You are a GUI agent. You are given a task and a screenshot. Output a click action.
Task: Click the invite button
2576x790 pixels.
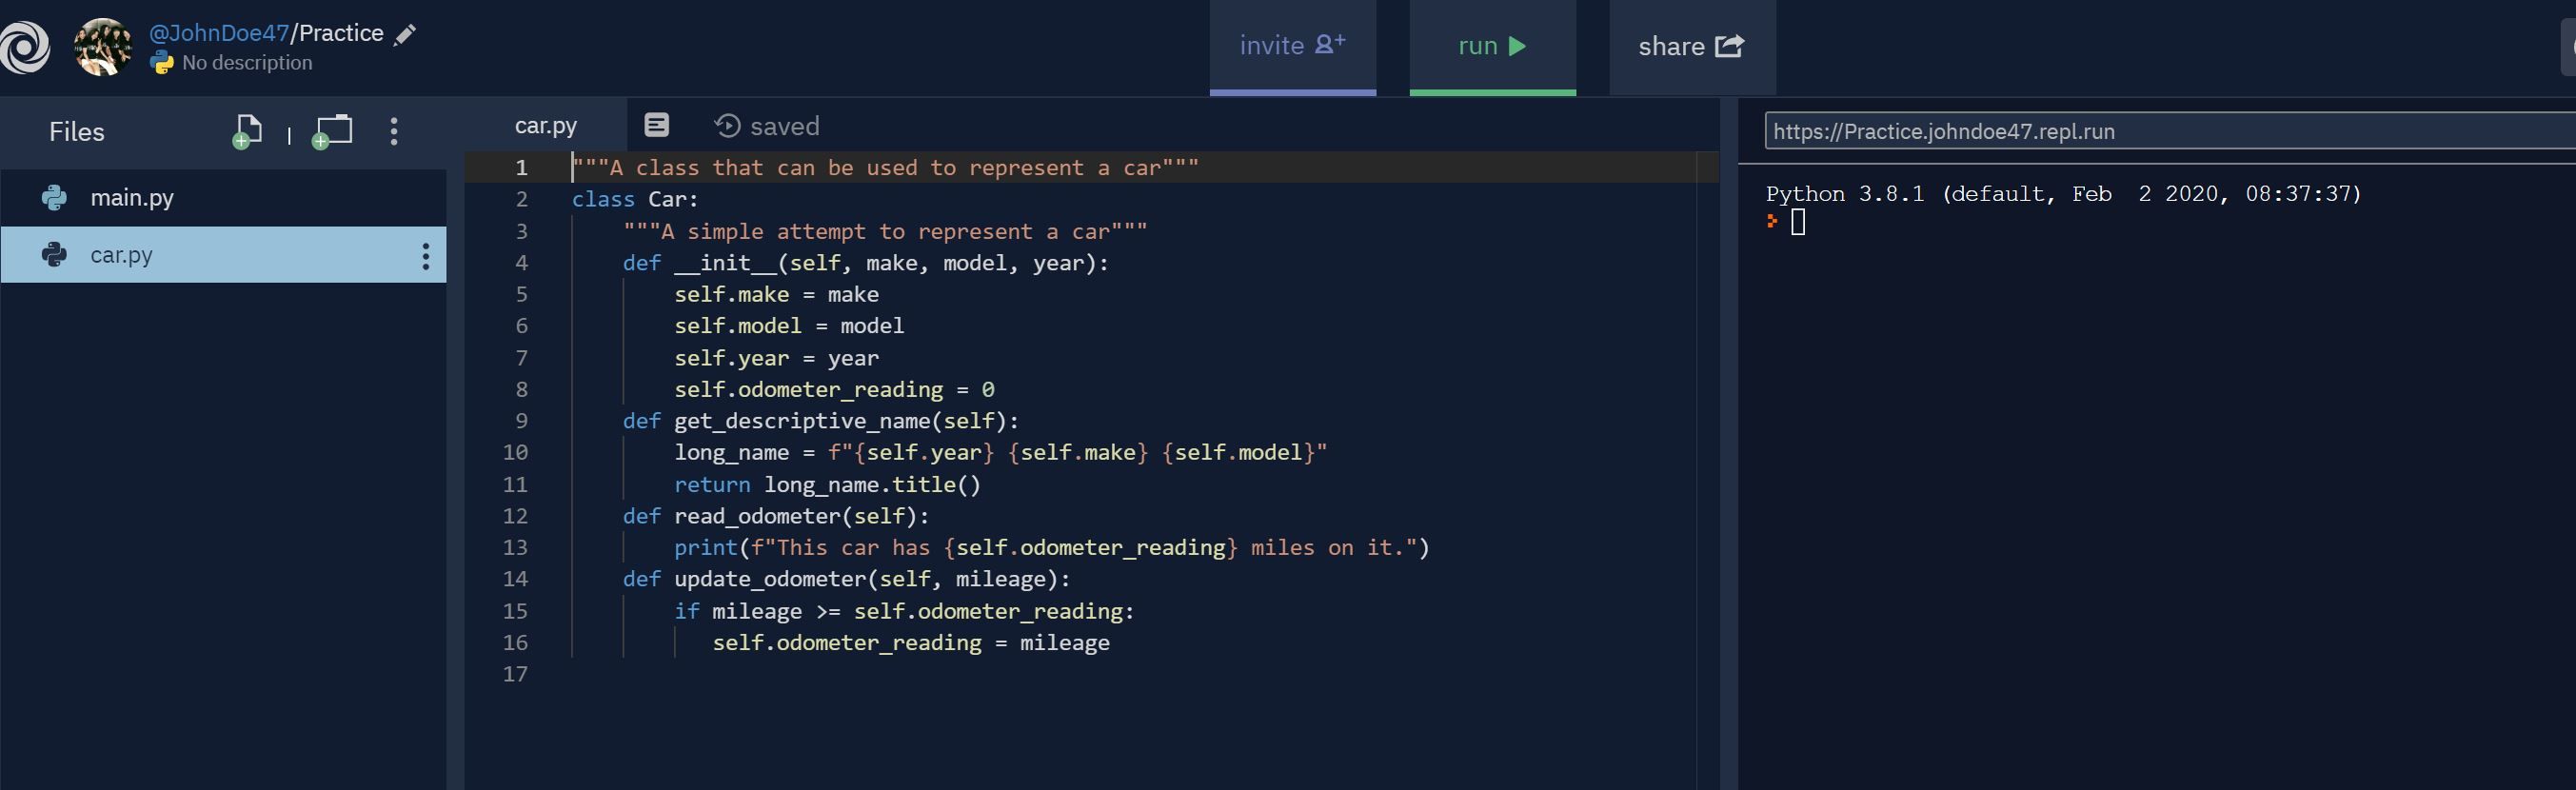pos(1292,47)
